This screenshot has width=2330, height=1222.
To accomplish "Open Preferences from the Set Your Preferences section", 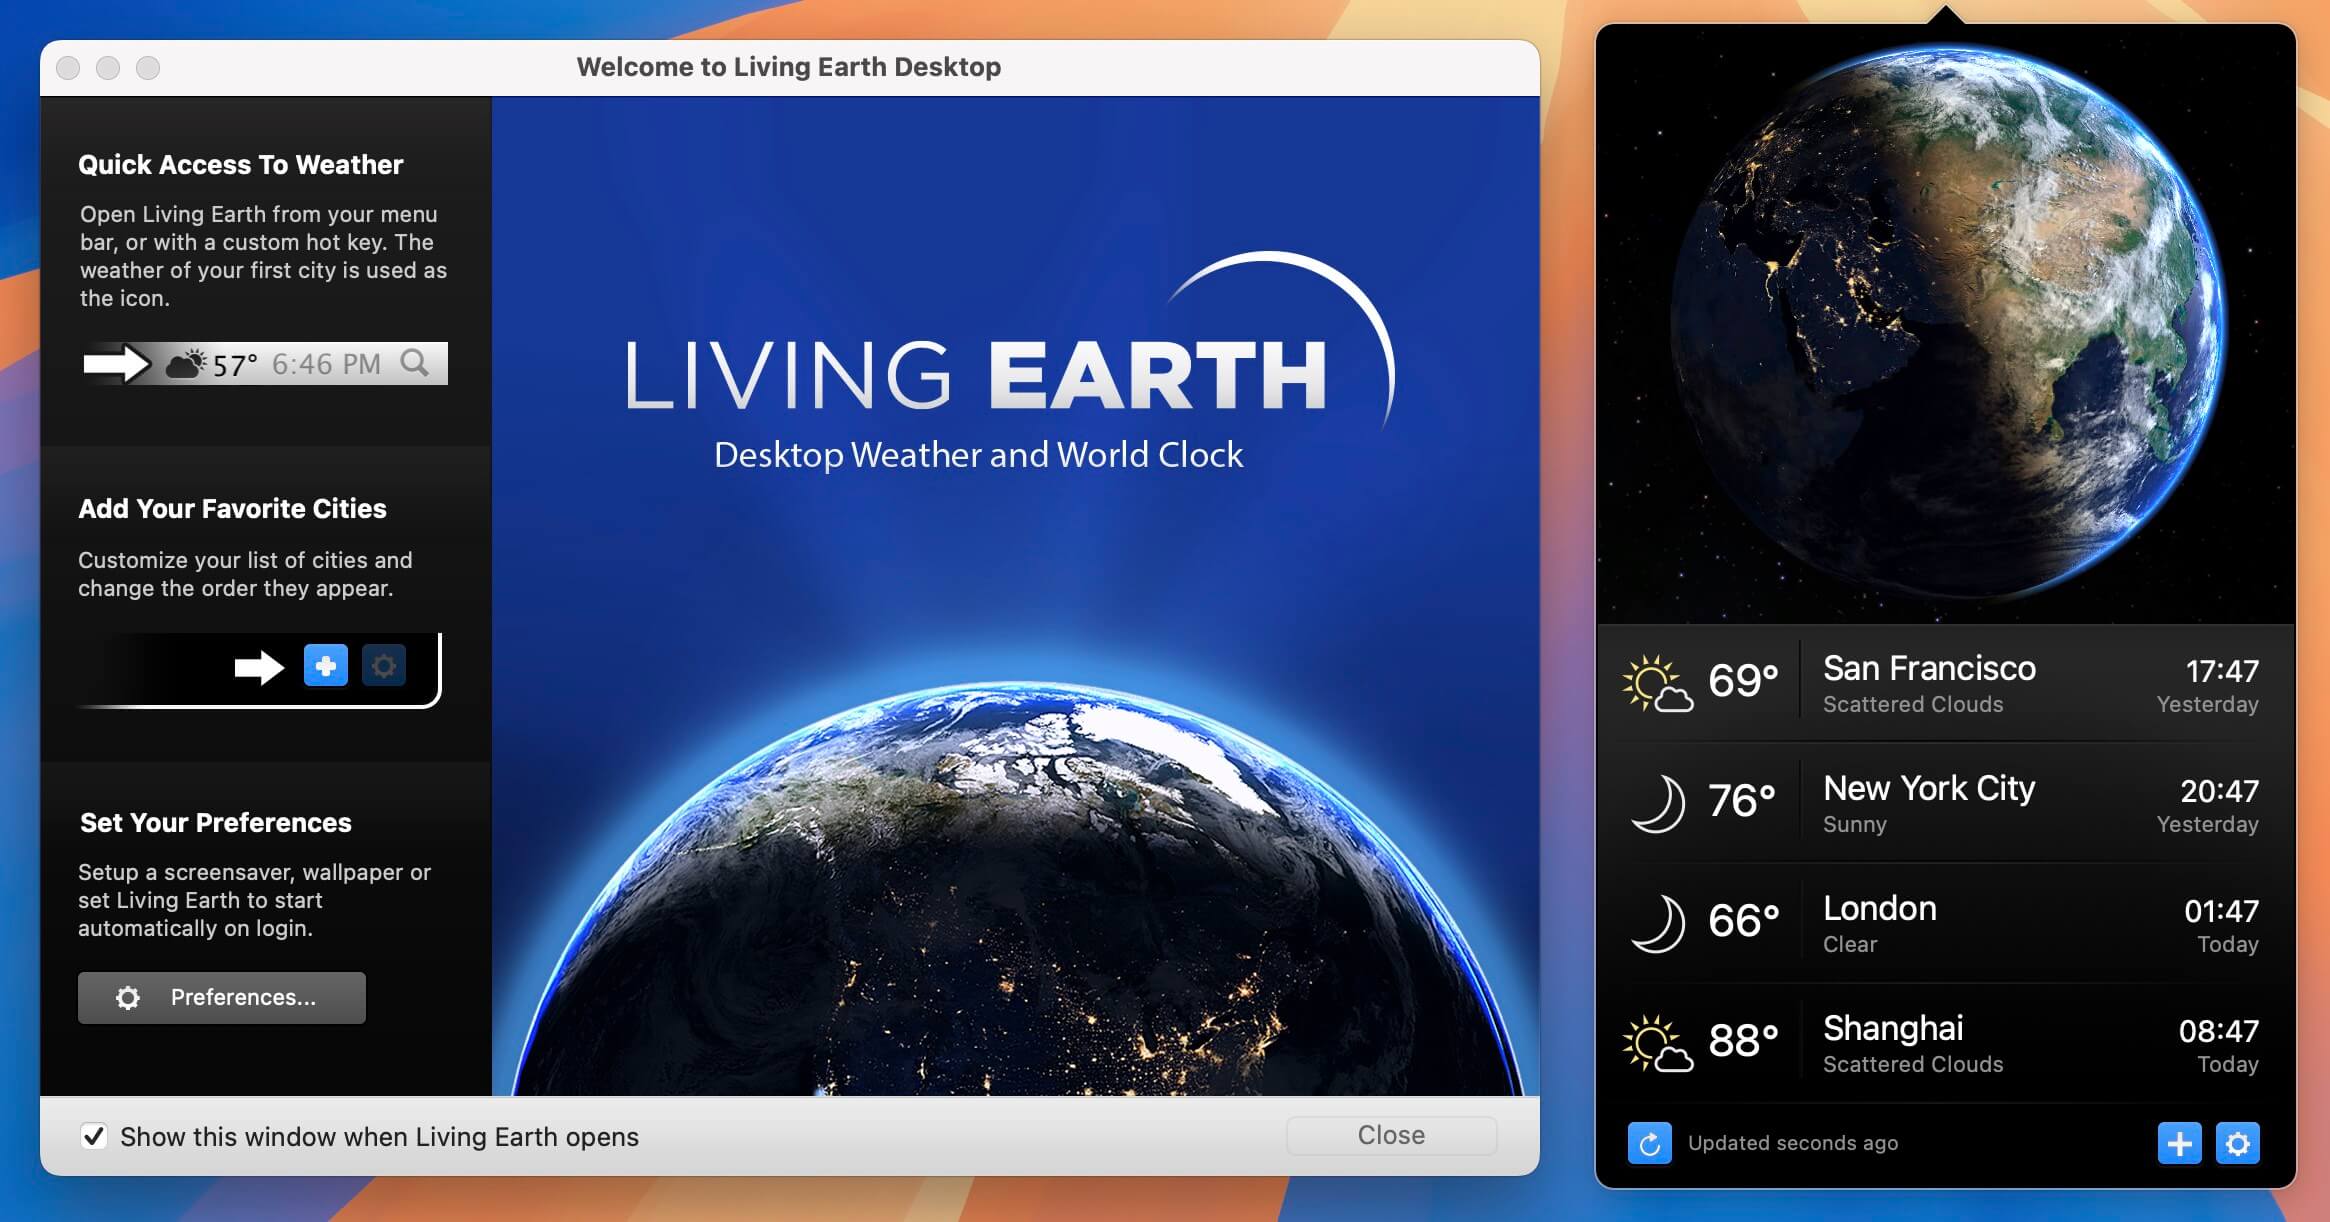I will tap(221, 997).
